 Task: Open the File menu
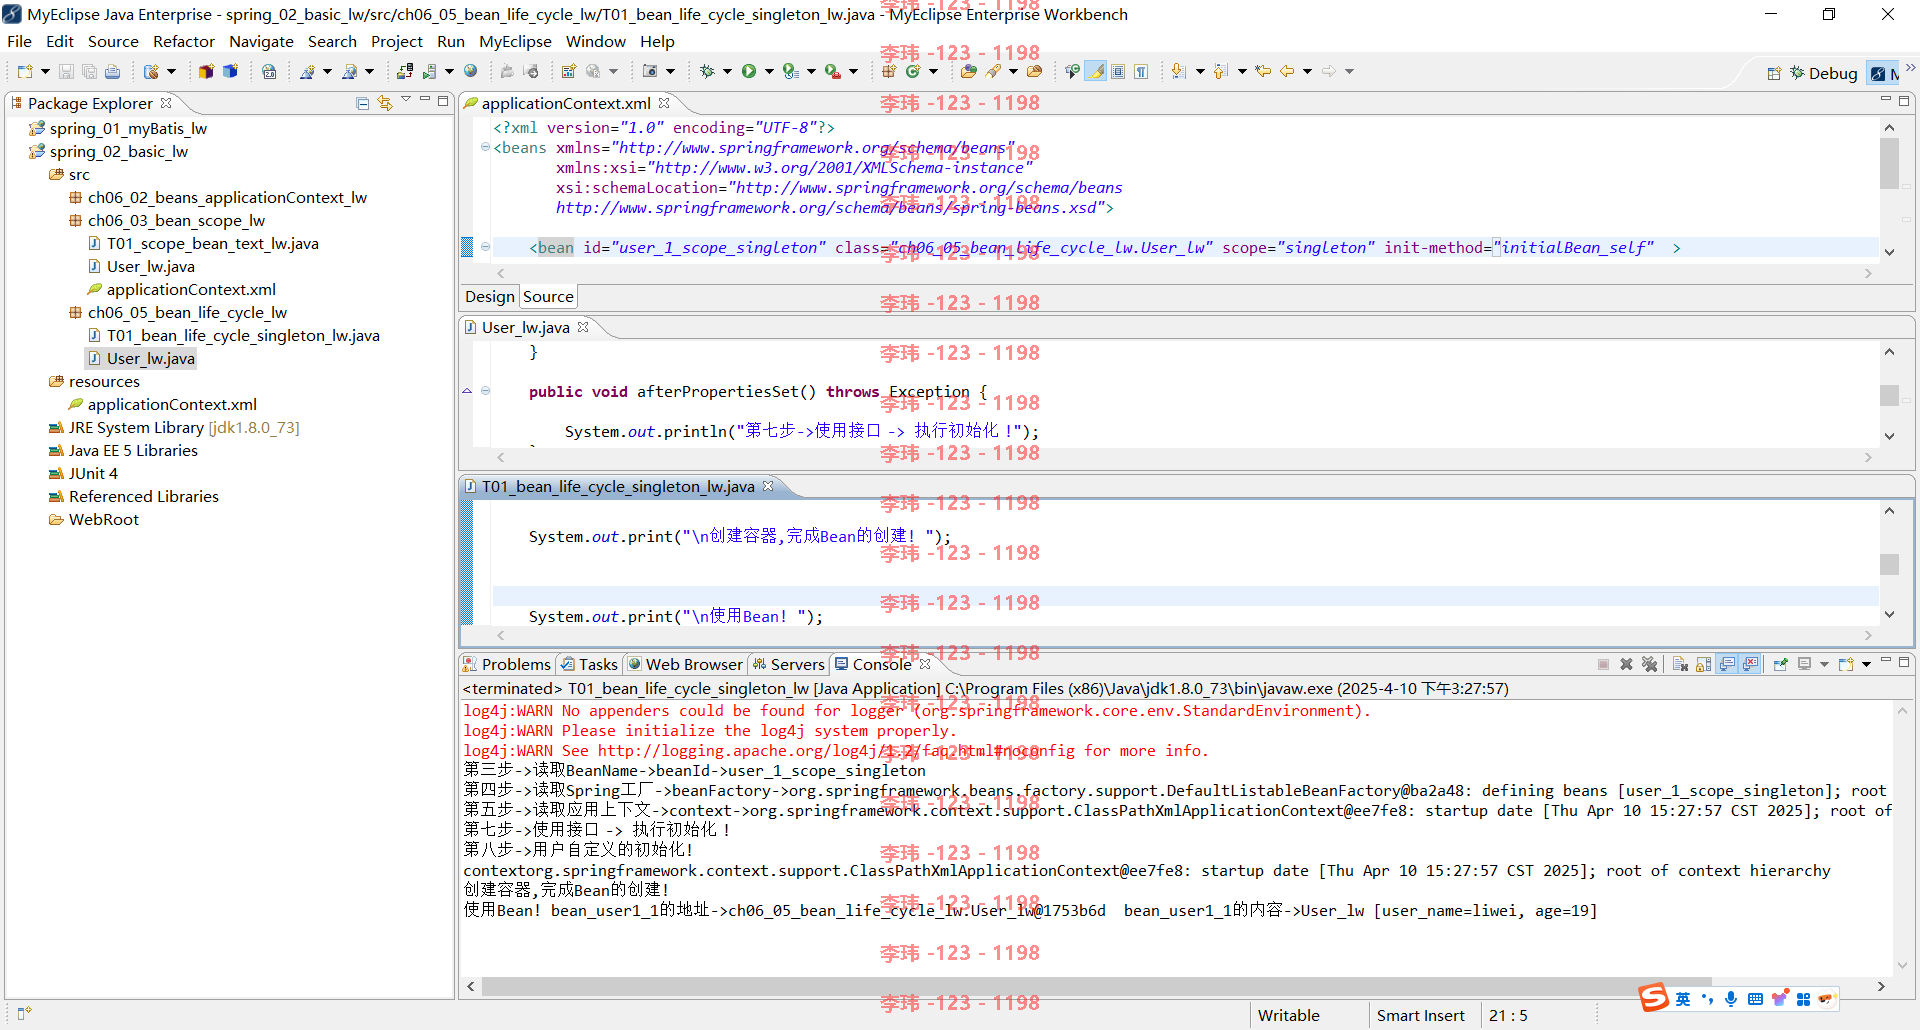[x=19, y=41]
